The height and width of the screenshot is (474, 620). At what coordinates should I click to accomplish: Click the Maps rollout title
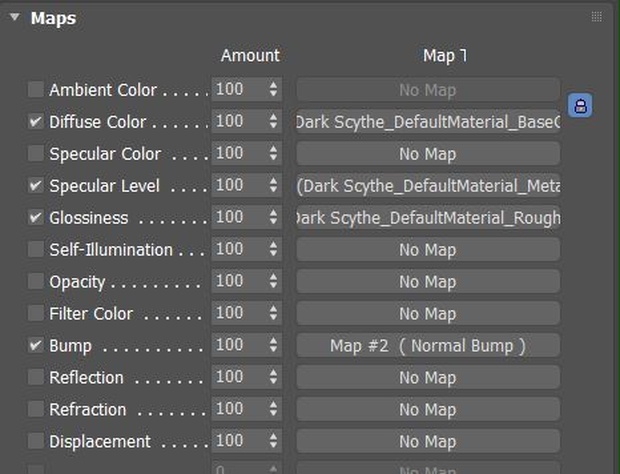[53, 18]
